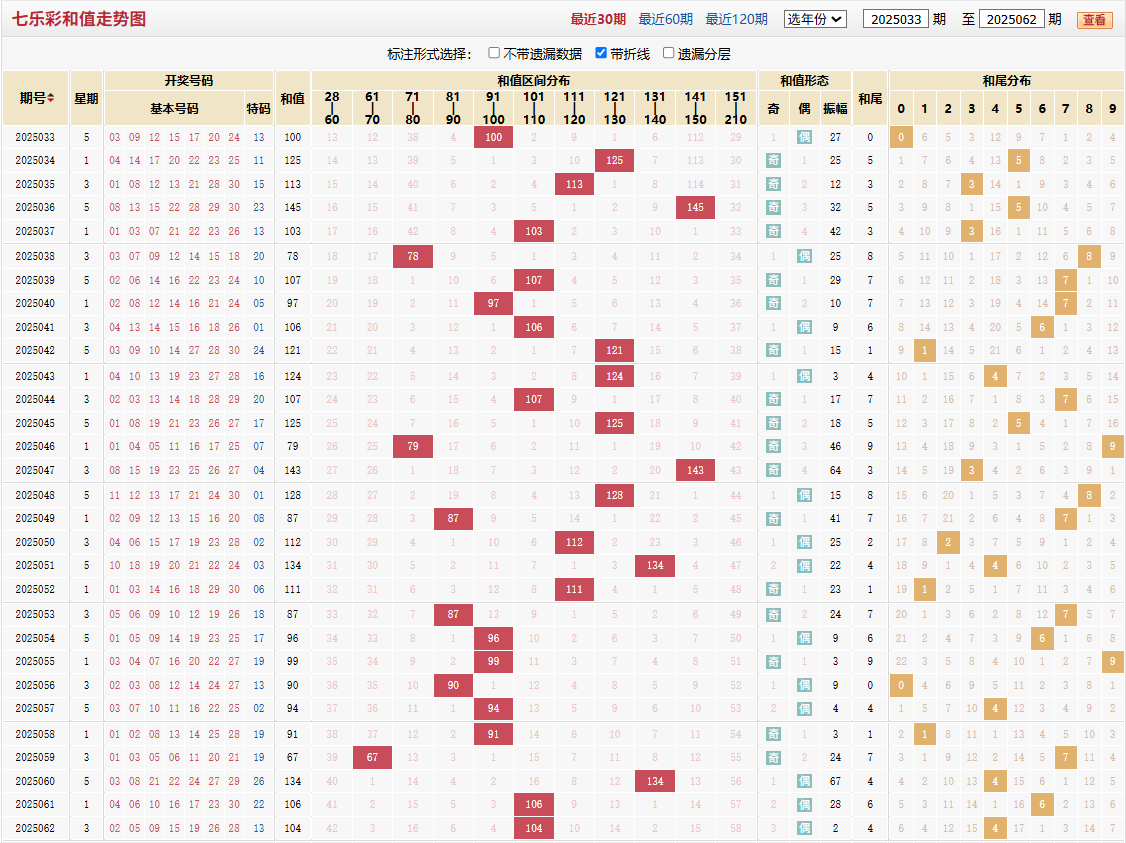Select period 2025040 in the 期号 column
The height and width of the screenshot is (843, 1126).
(35, 304)
